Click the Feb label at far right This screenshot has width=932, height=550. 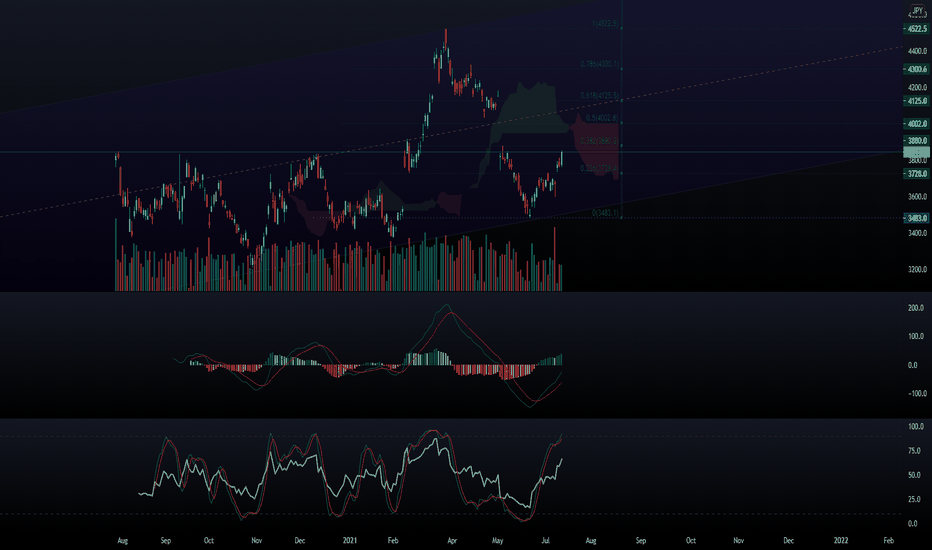(x=889, y=540)
